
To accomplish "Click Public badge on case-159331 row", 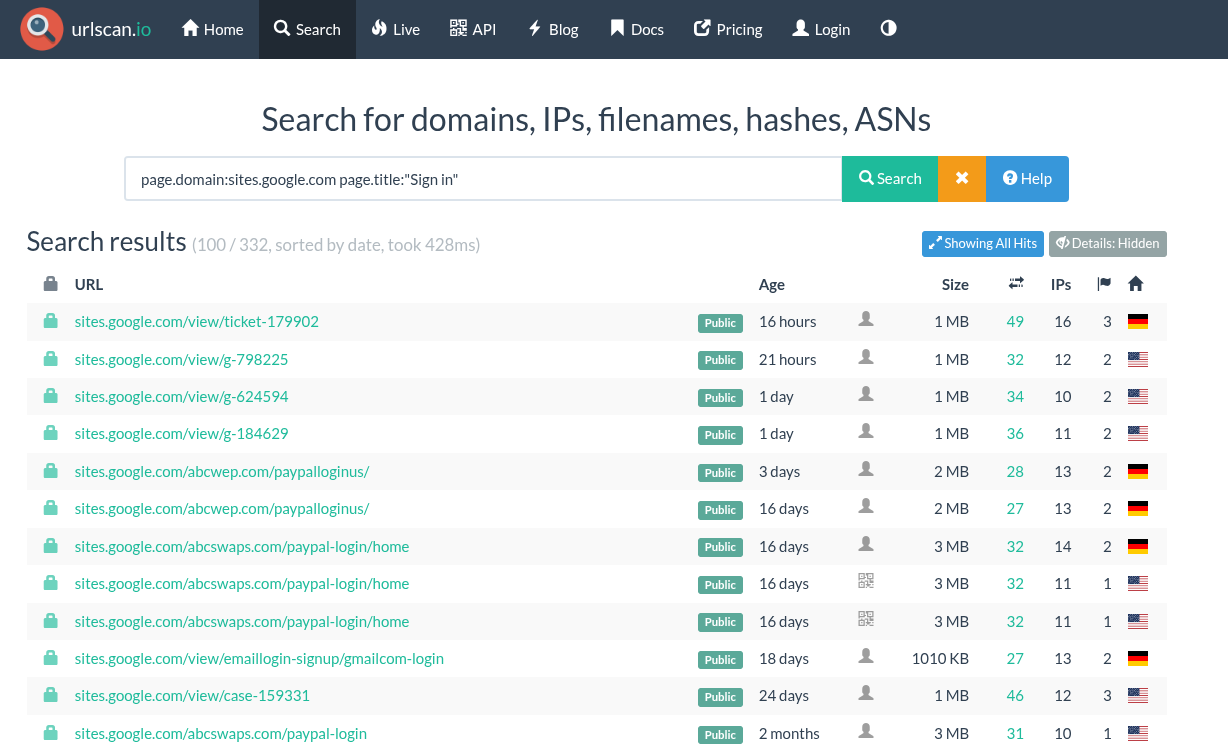I will point(720,697).
